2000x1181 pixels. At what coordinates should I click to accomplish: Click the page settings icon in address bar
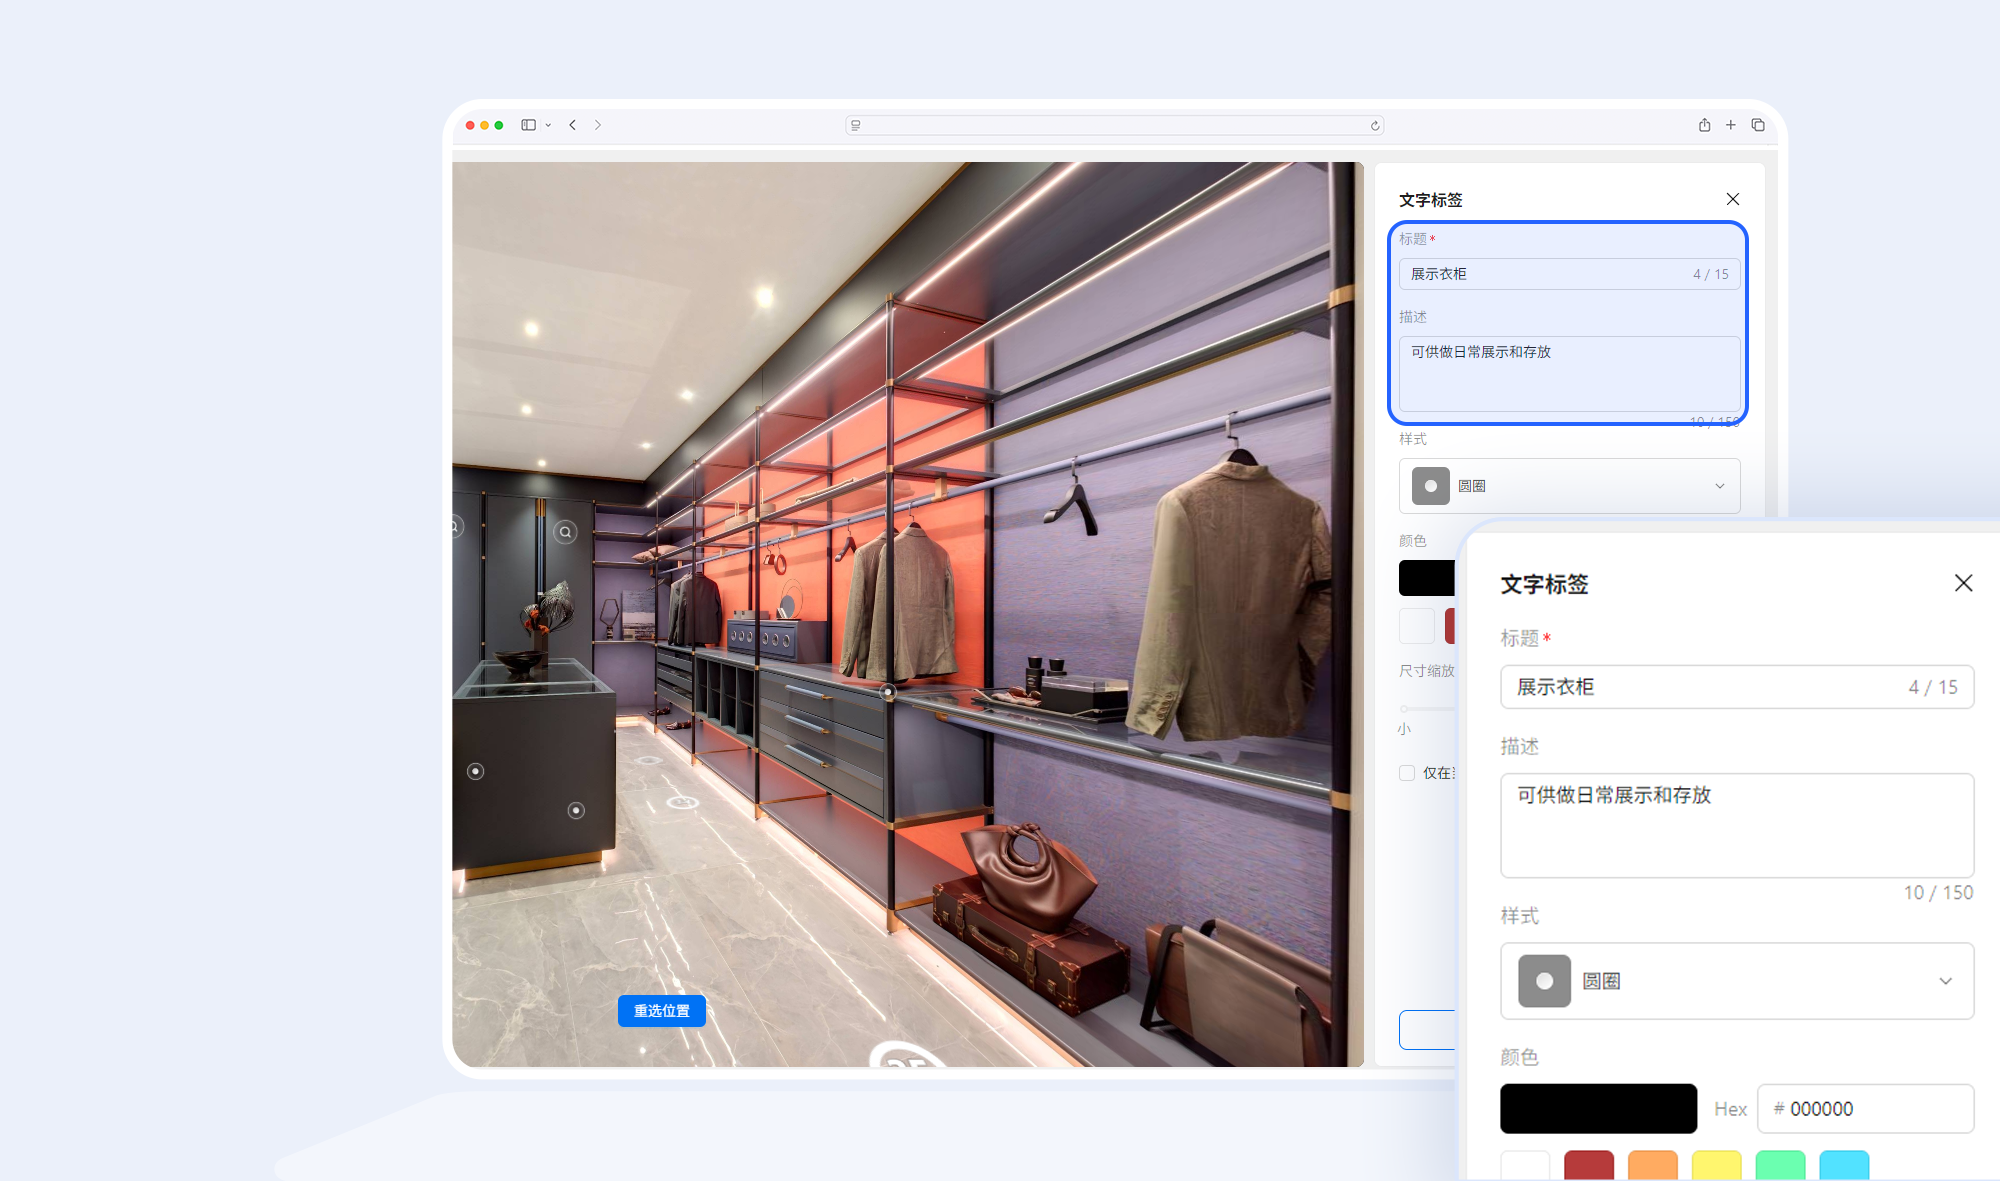click(856, 125)
